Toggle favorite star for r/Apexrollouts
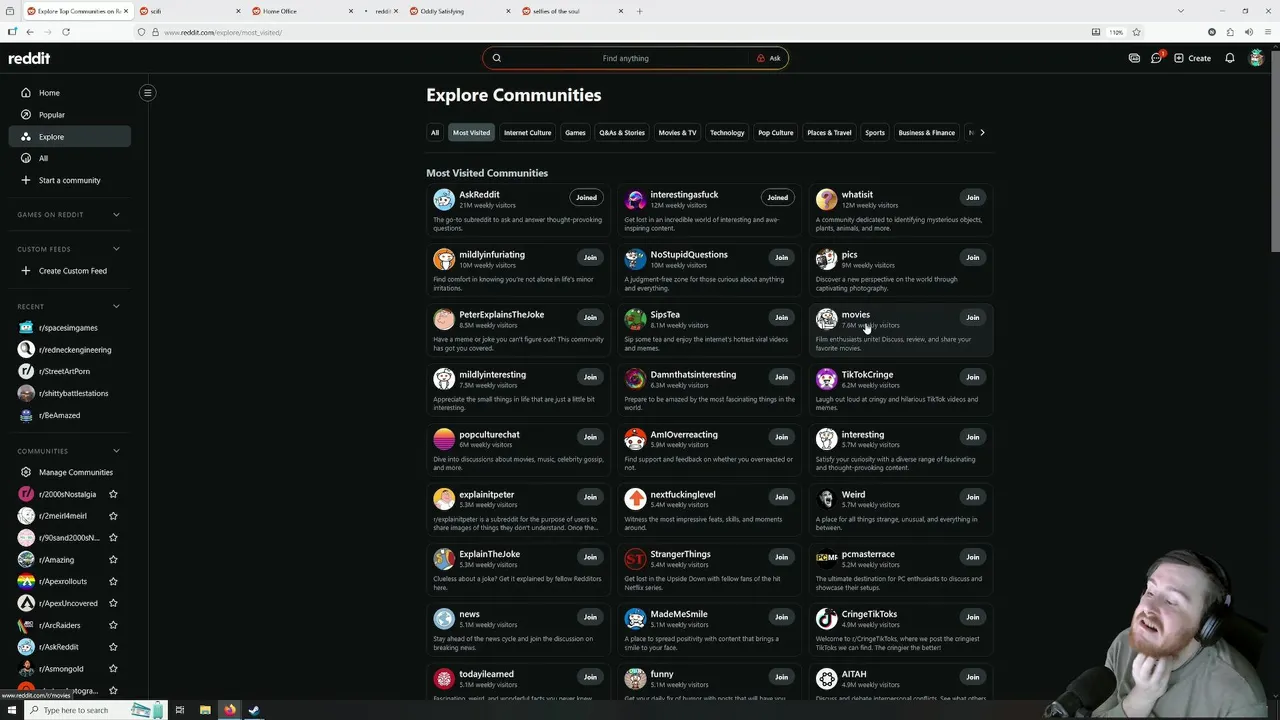This screenshot has height=720, width=1280. click(113, 581)
